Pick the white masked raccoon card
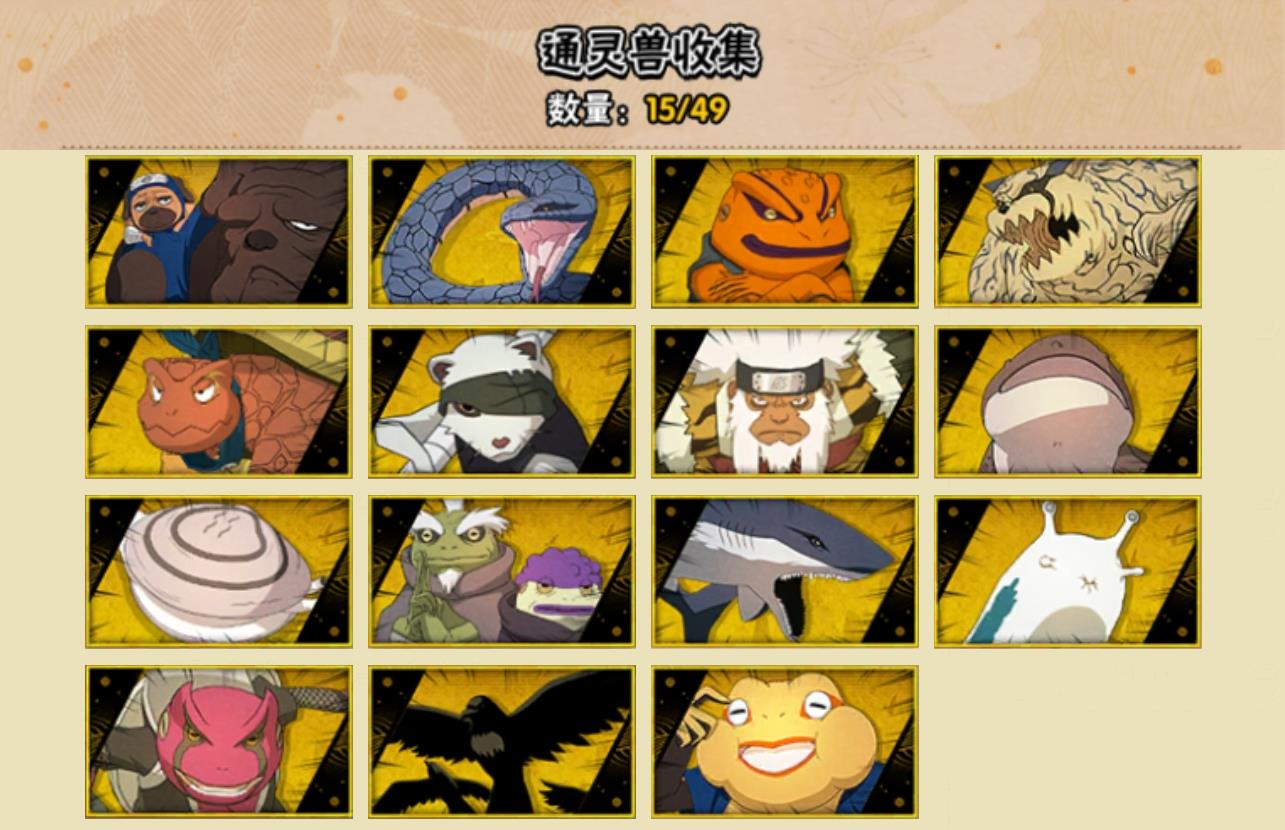This screenshot has width=1285, height=830. tap(501, 401)
